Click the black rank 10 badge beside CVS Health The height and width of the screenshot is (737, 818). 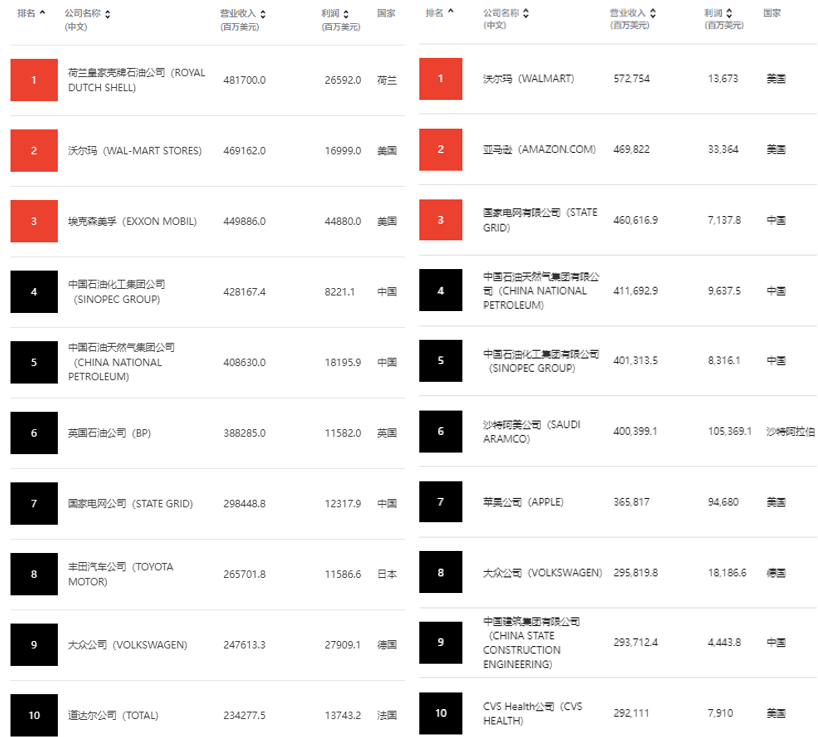click(441, 713)
